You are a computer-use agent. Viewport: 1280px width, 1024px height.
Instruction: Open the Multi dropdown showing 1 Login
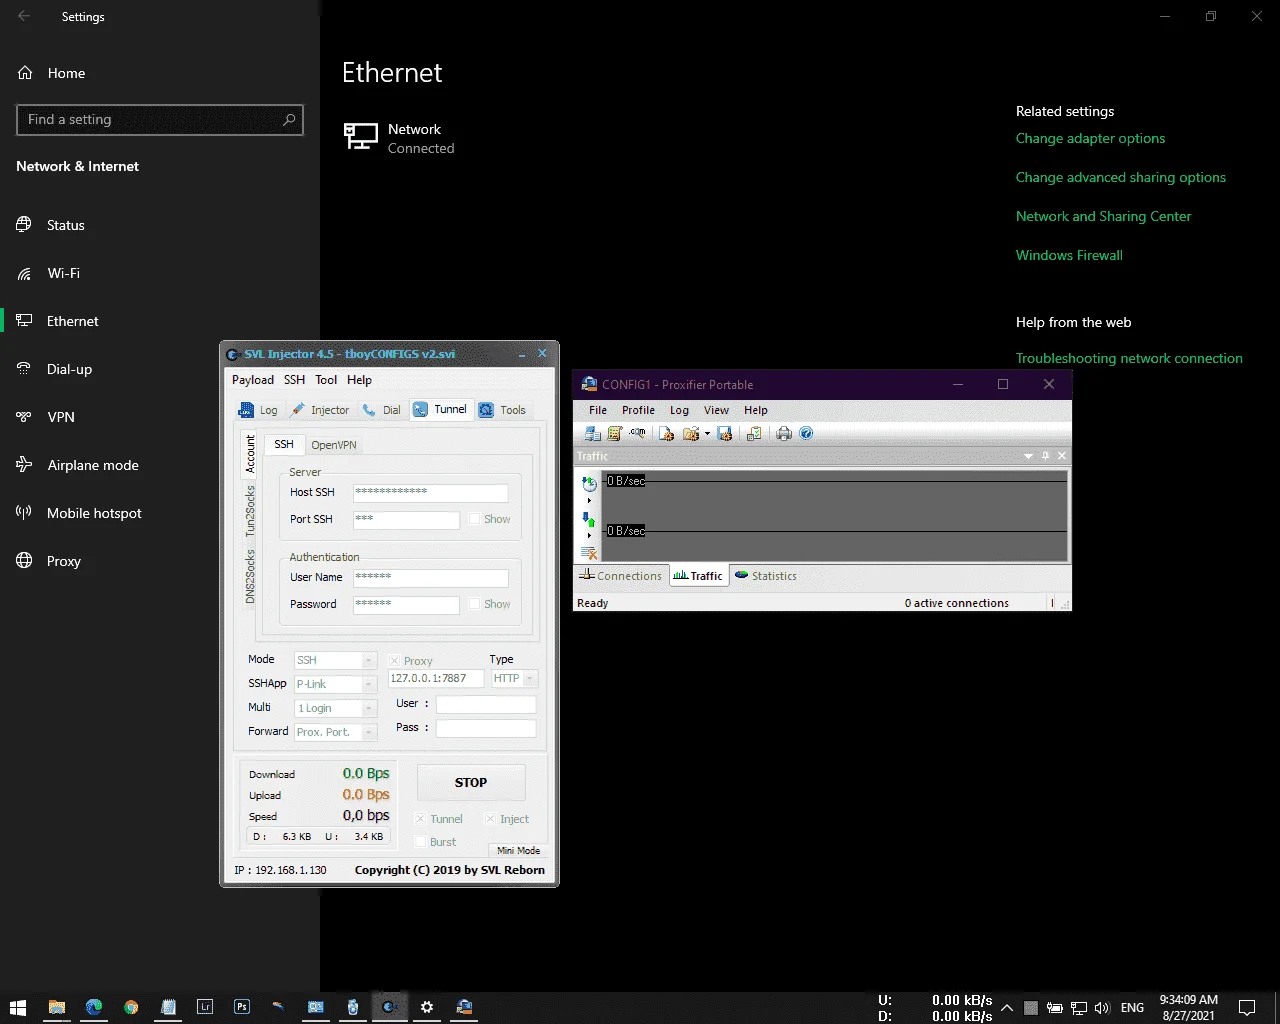point(334,708)
